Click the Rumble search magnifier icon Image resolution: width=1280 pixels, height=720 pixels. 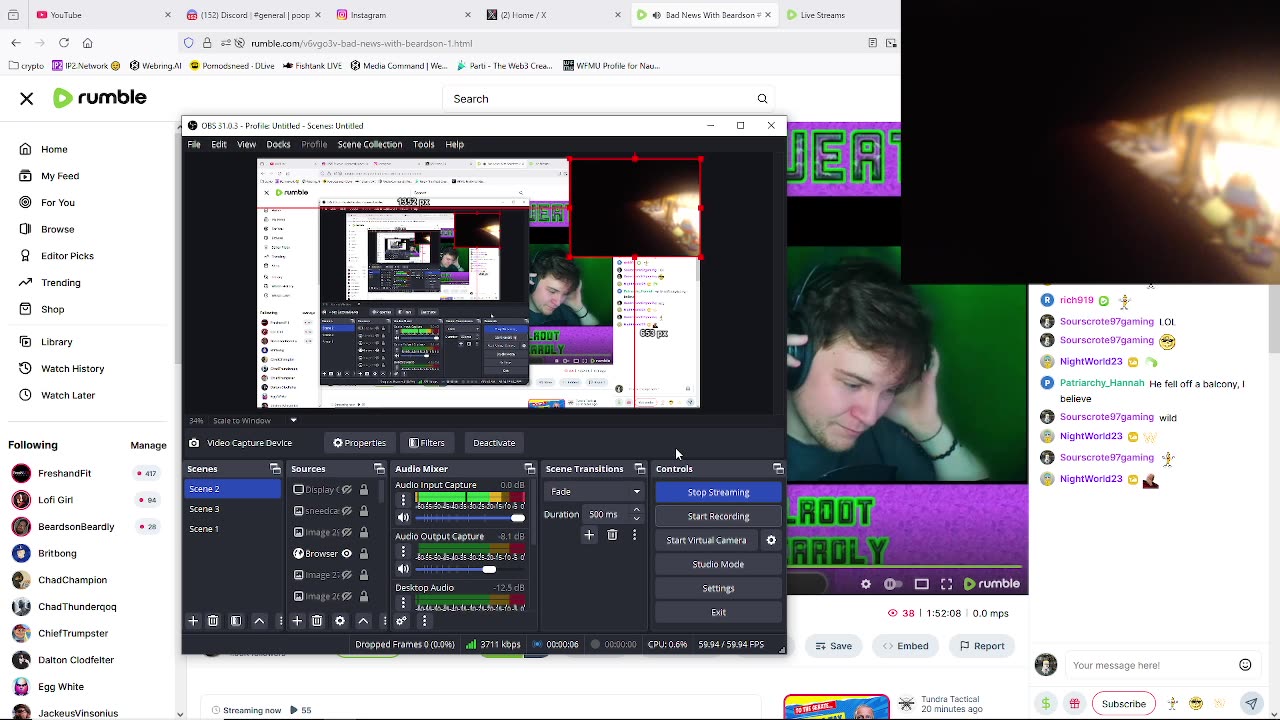tap(762, 99)
